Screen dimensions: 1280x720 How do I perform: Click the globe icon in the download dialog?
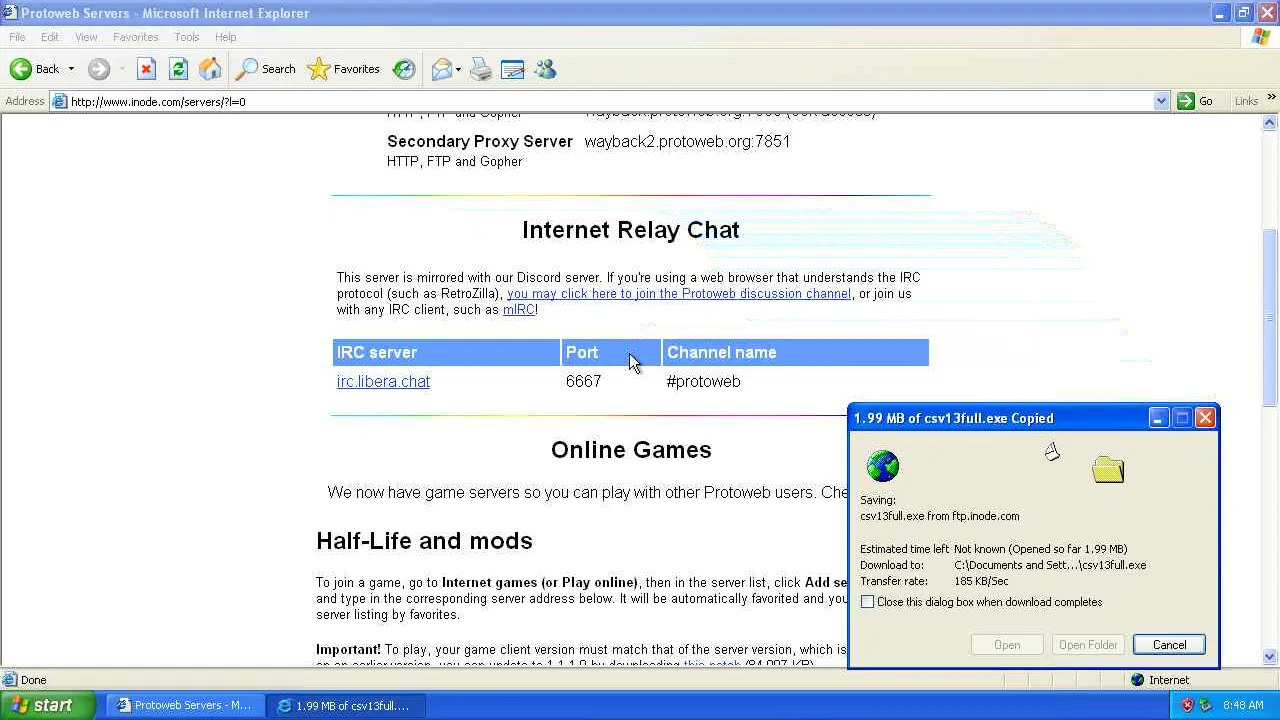pos(883,466)
